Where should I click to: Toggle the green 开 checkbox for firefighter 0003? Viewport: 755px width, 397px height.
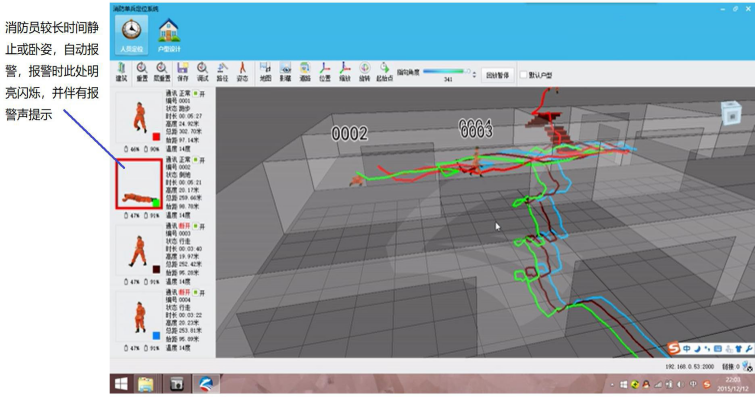click(196, 226)
